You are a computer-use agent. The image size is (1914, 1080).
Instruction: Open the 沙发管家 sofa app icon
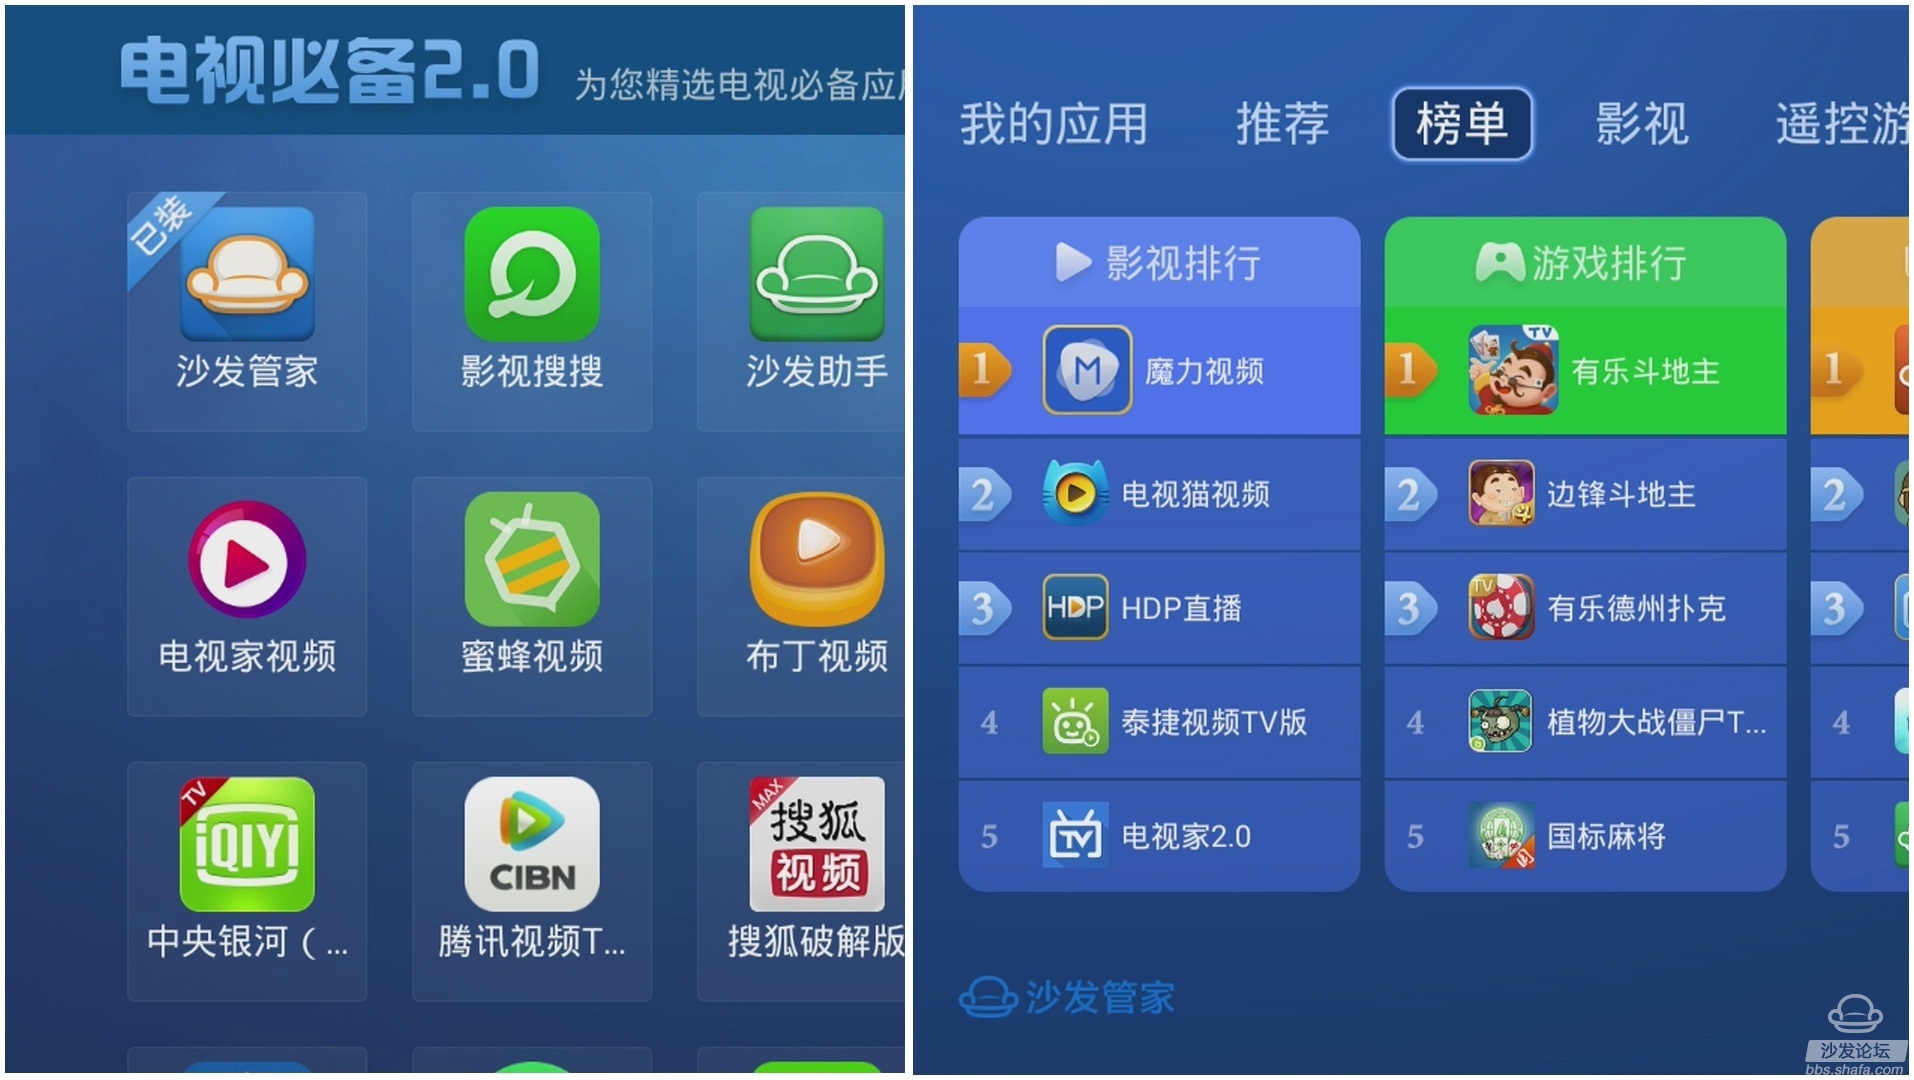(x=247, y=274)
